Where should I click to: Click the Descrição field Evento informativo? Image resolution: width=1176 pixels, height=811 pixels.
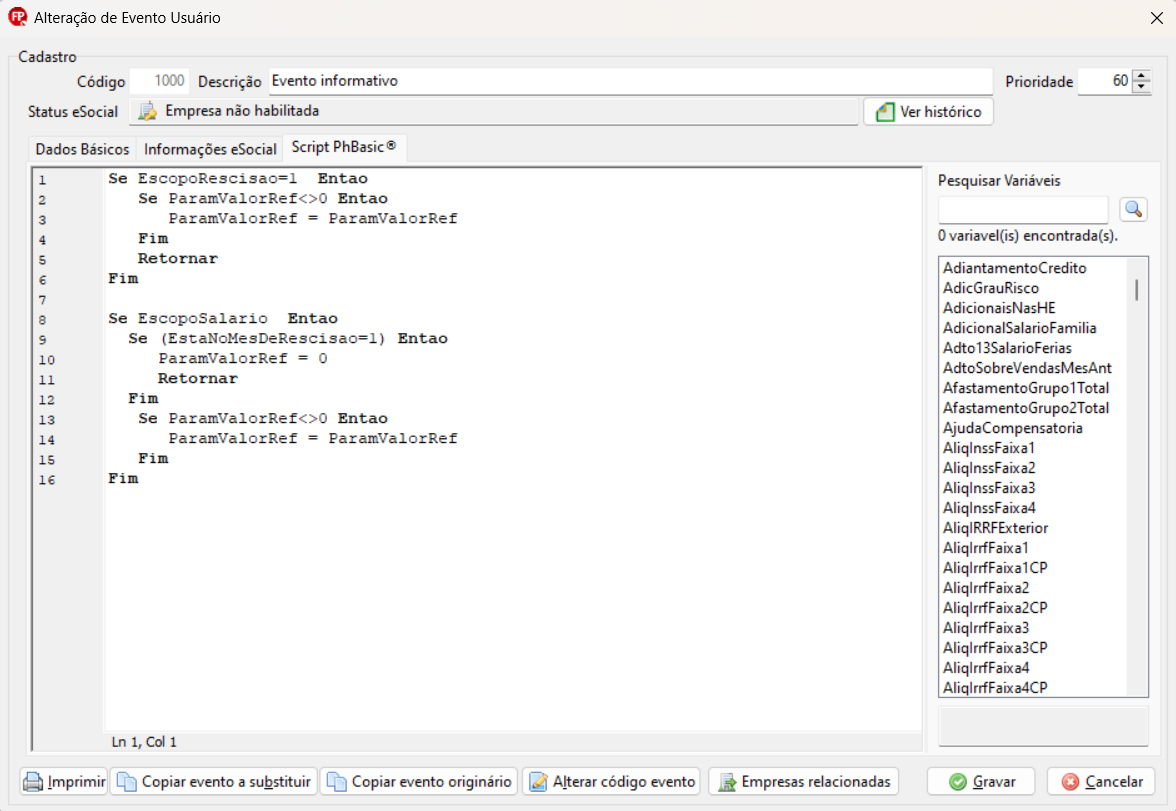click(x=630, y=81)
